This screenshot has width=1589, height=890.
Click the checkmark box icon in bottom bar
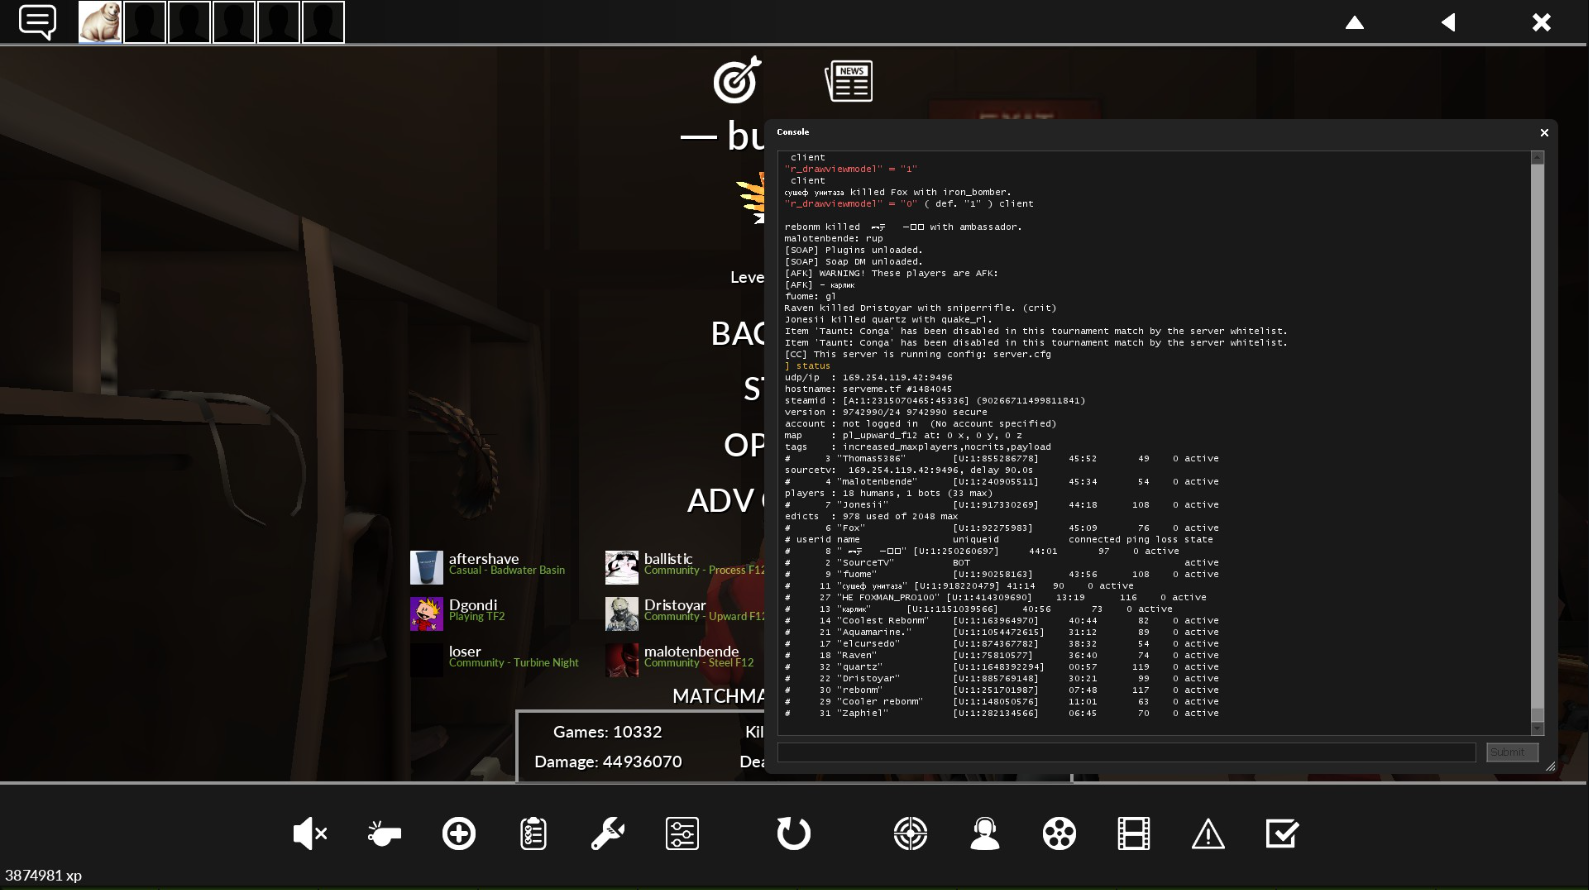1282,834
